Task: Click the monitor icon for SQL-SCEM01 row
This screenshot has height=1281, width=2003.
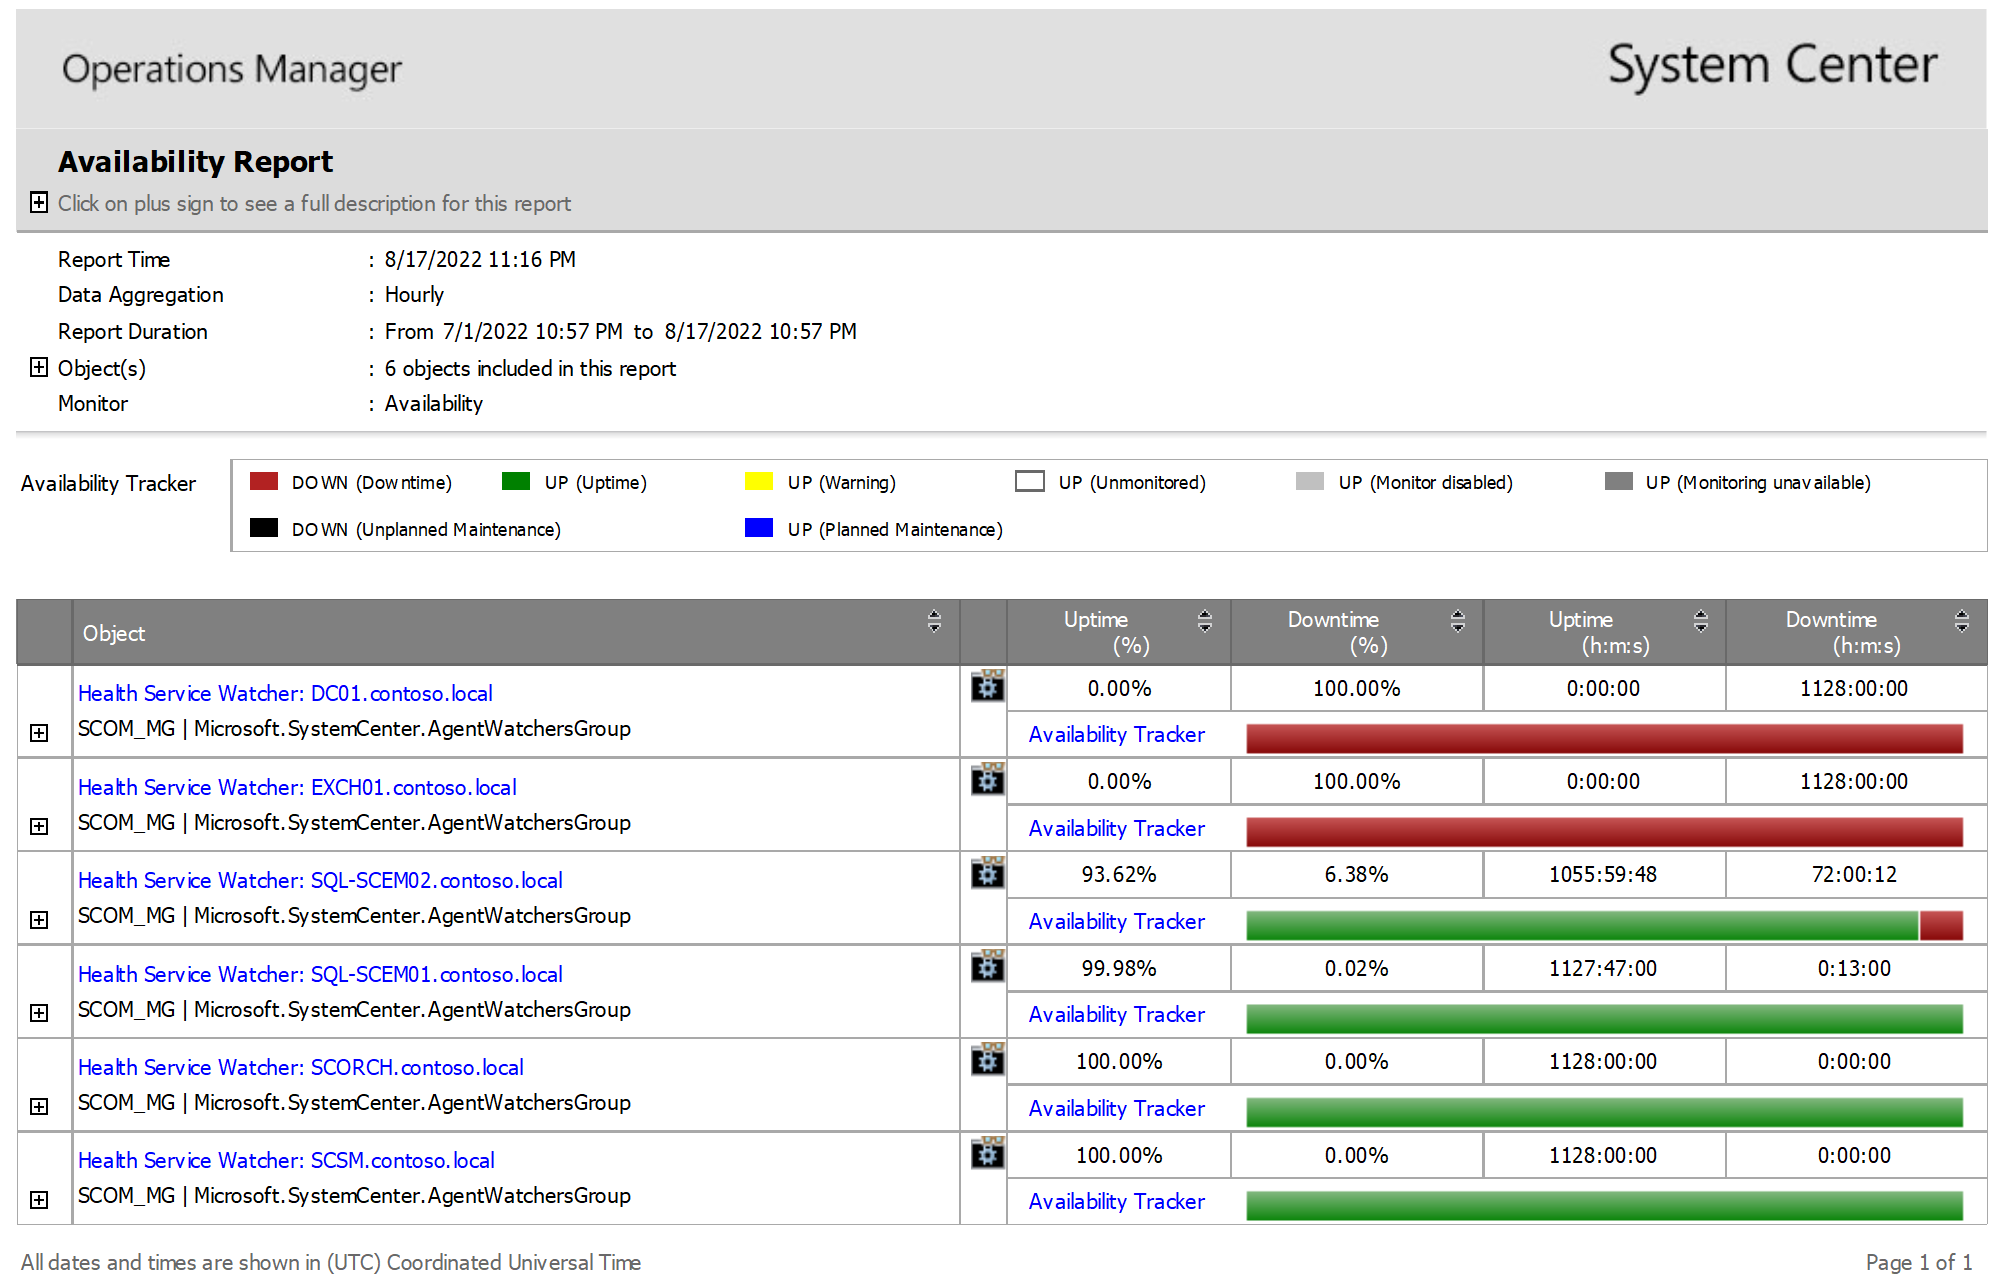Action: tap(987, 966)
